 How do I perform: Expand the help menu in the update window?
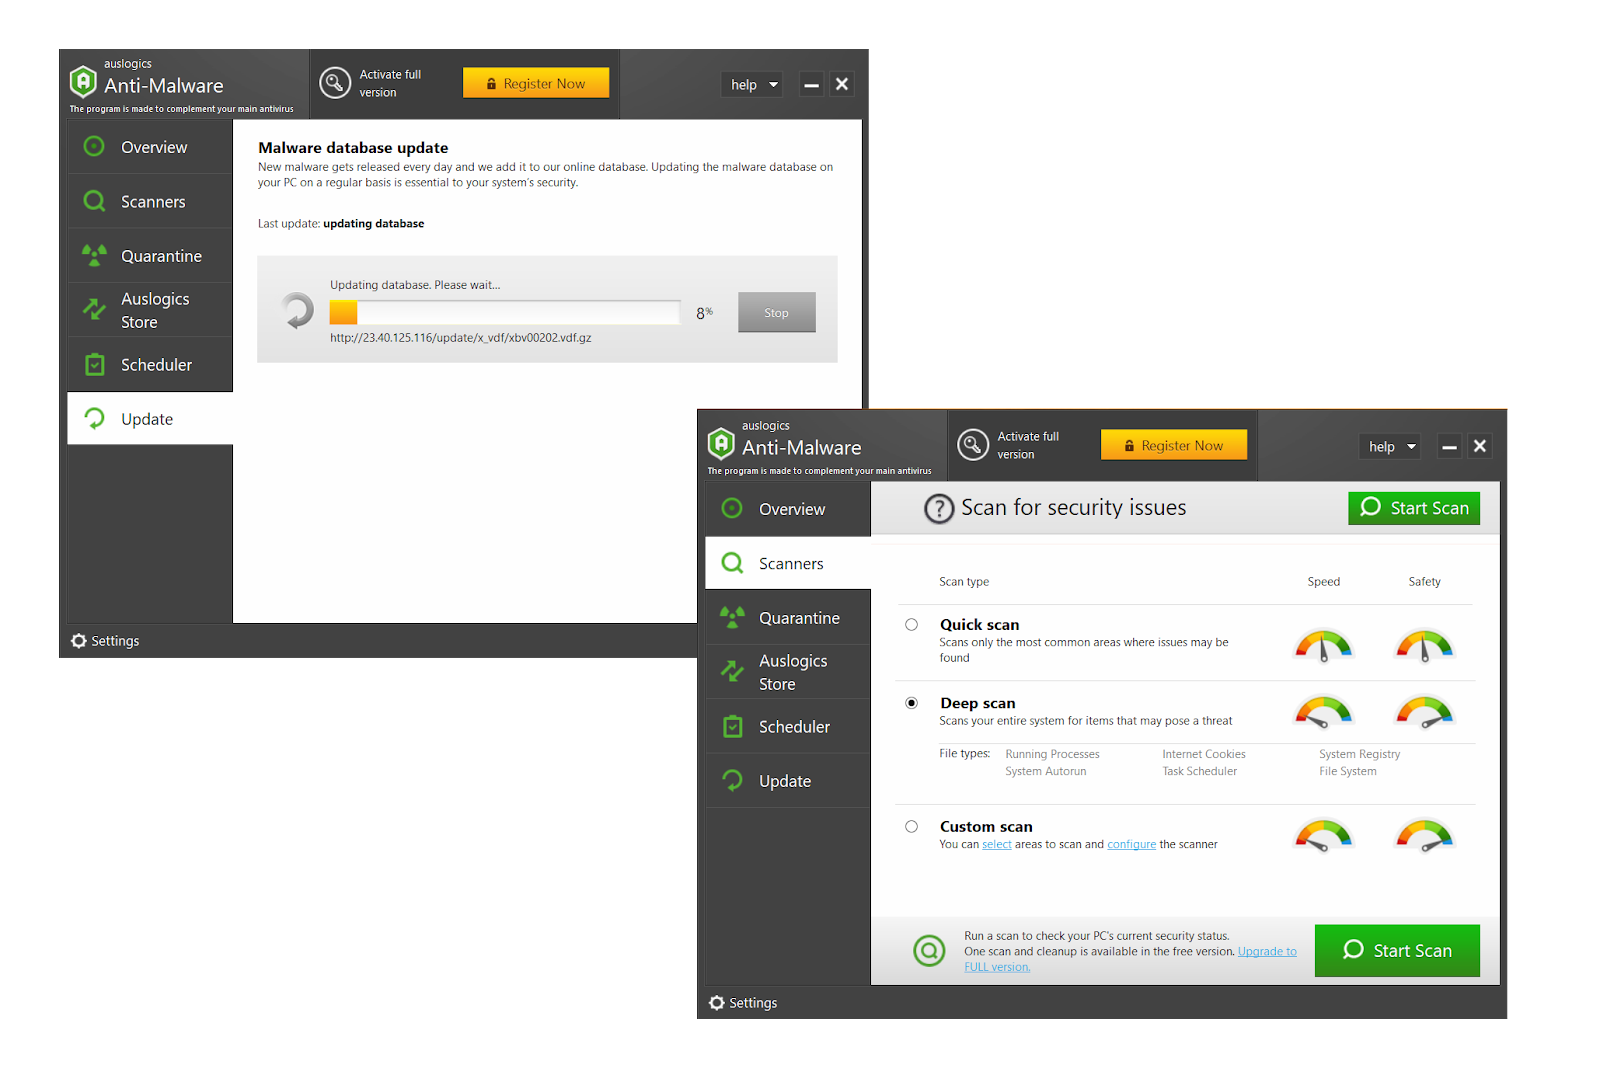tap(751, 84)
